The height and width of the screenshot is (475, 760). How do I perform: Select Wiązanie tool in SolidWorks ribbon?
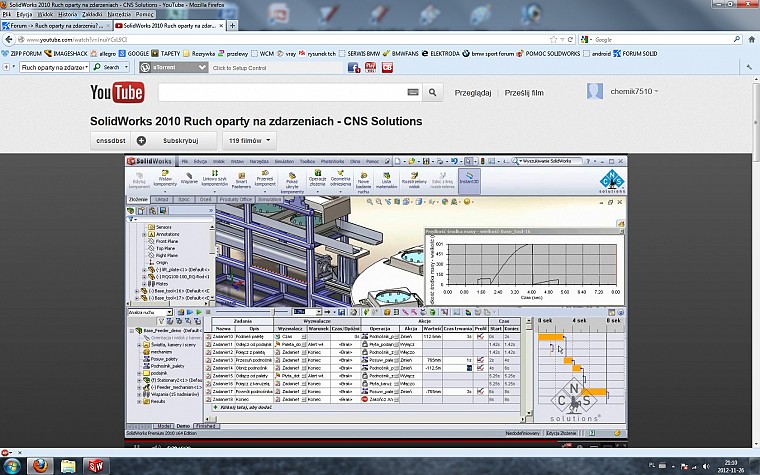(190, 179)
